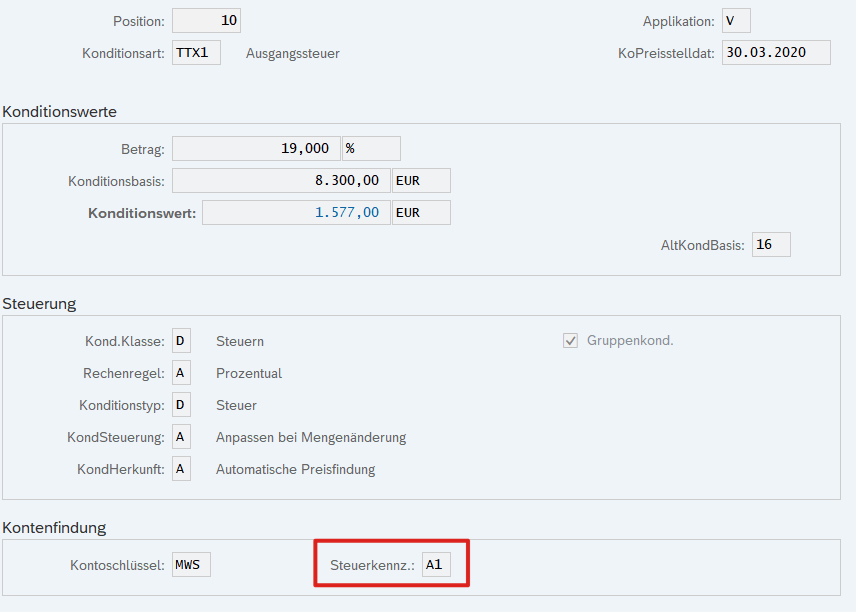This screenshot has height=612, width=856.
Task: Click the Kontoschlüssel field MWS
Action: (191, 565)
